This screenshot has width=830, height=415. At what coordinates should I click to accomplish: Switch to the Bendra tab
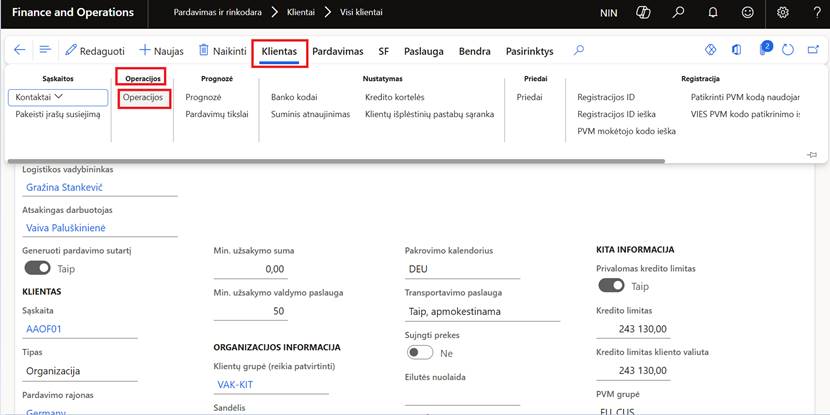[x=474, y=51]
